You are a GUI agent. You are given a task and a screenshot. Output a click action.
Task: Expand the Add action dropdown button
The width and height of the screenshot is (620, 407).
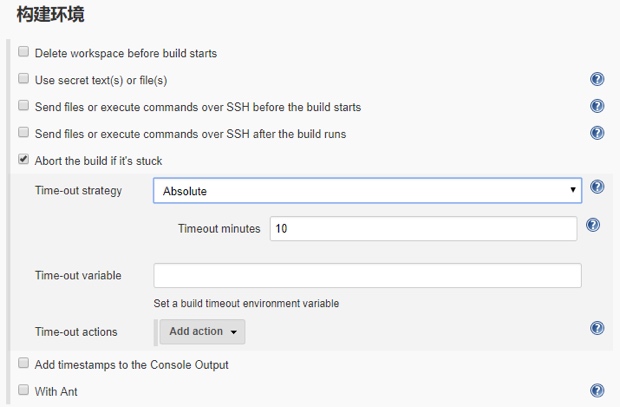tap(203, 332)
